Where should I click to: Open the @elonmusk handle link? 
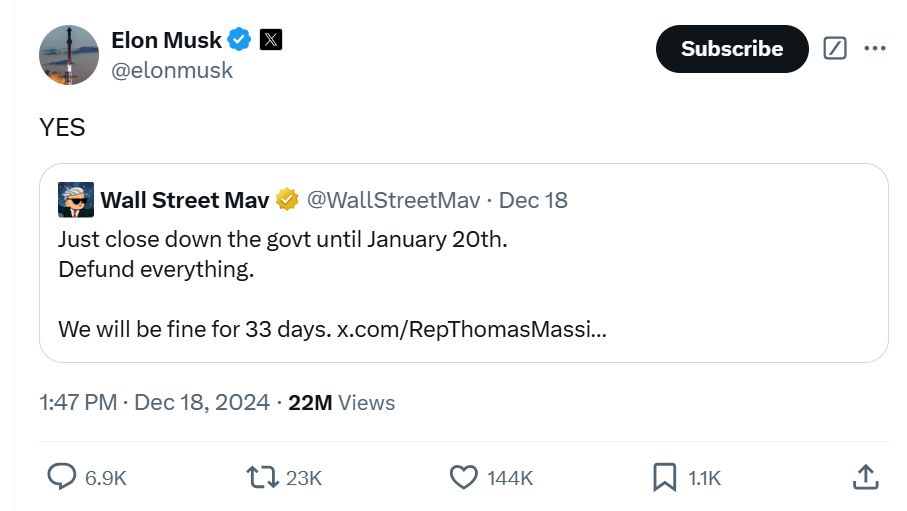coord(172,70)
